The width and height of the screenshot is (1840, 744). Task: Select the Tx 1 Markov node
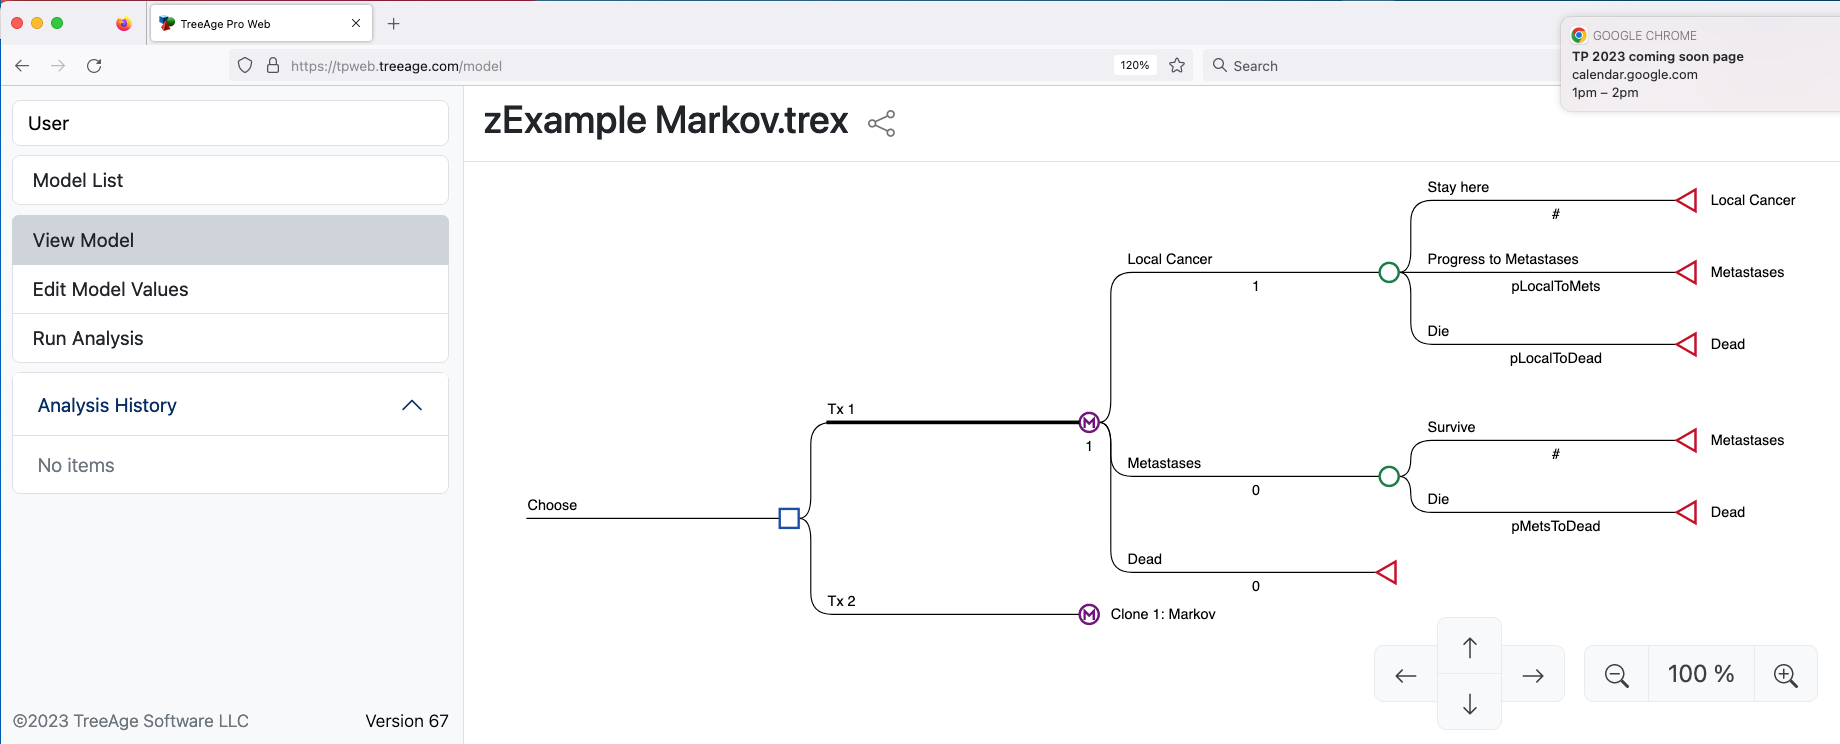click(x=1089, y=422)
